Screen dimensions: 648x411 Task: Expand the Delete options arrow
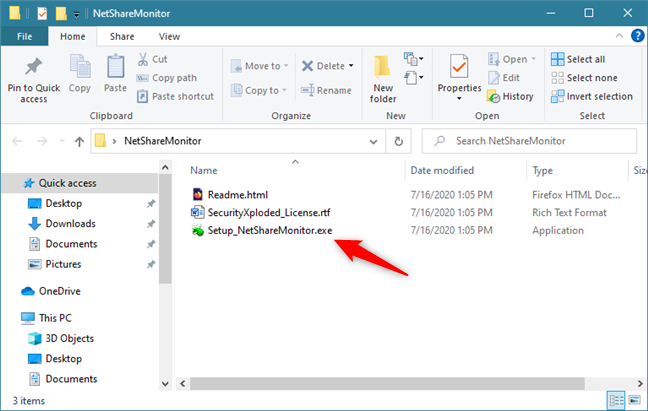pos(351,66)
